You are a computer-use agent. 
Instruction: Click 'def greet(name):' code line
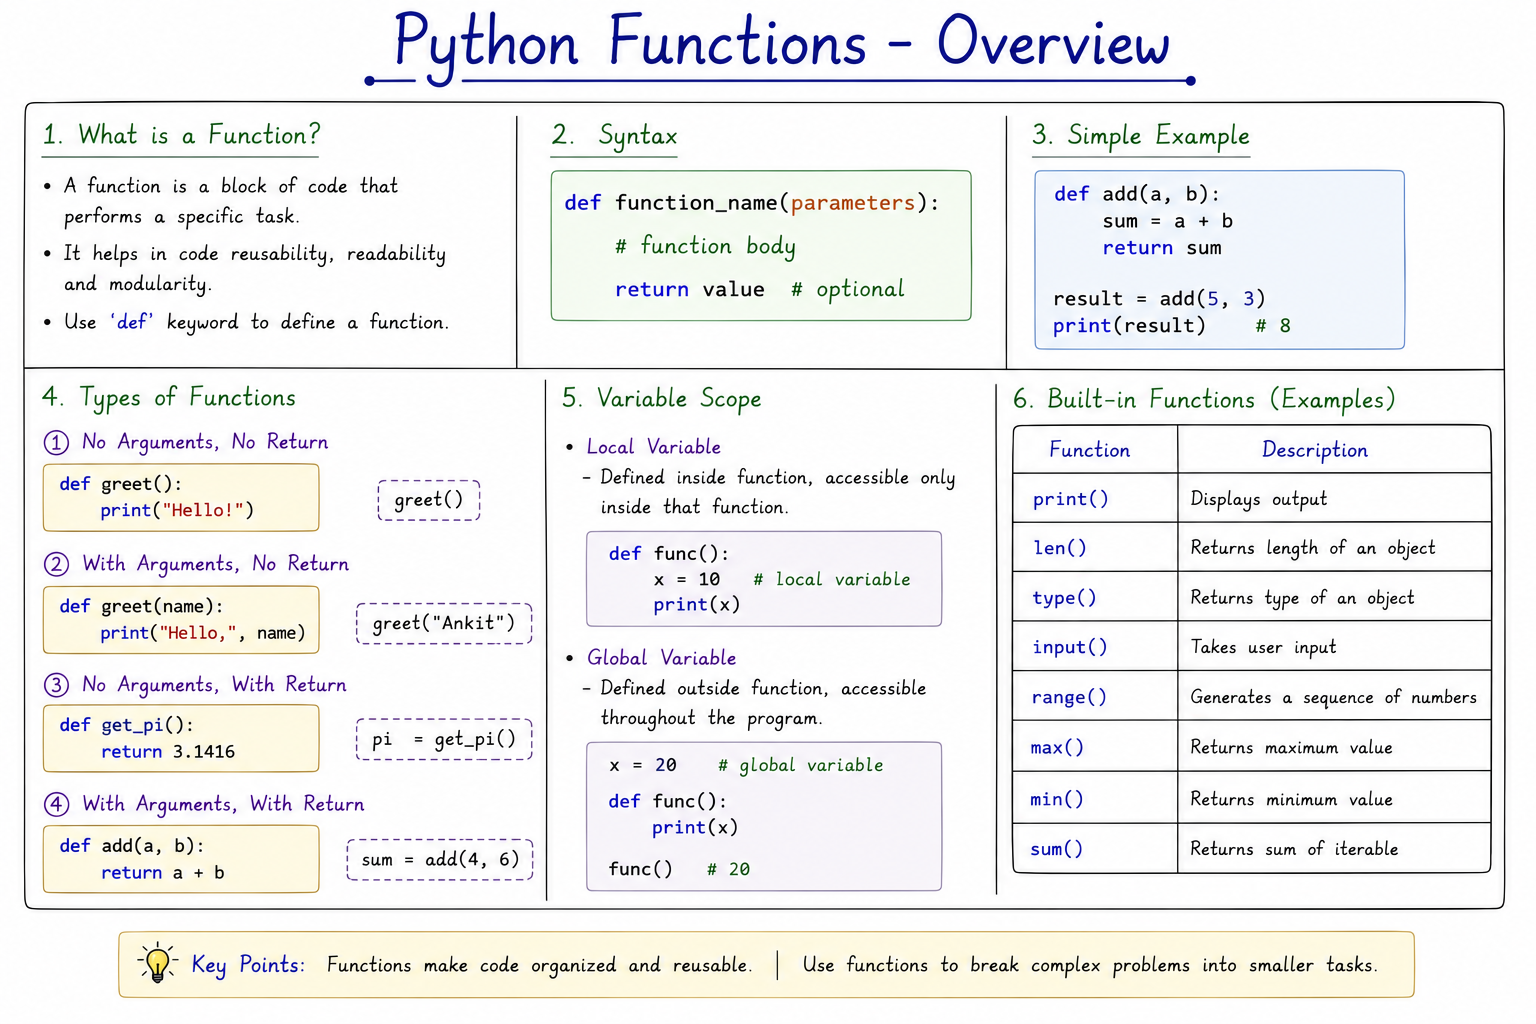click(141, 606)
